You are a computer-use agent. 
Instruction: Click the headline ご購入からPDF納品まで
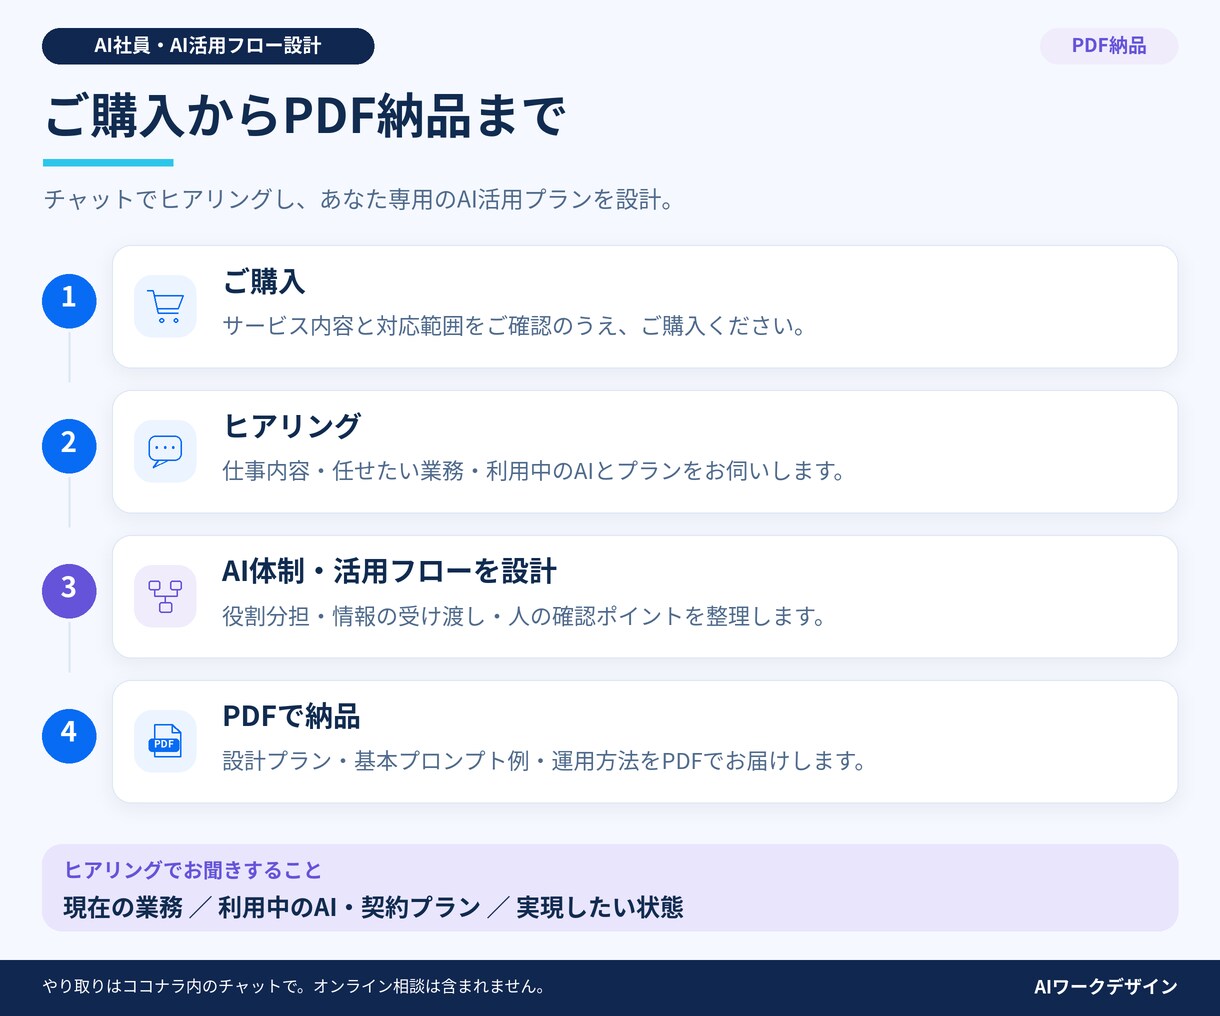point(305,116)
